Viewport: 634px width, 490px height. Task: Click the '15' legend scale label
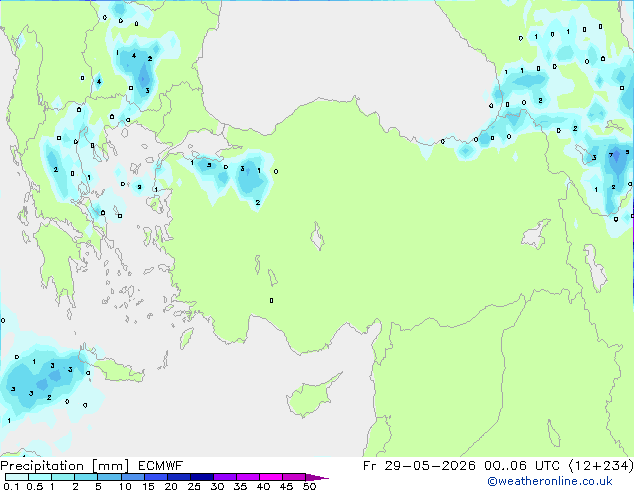[148, 486]
